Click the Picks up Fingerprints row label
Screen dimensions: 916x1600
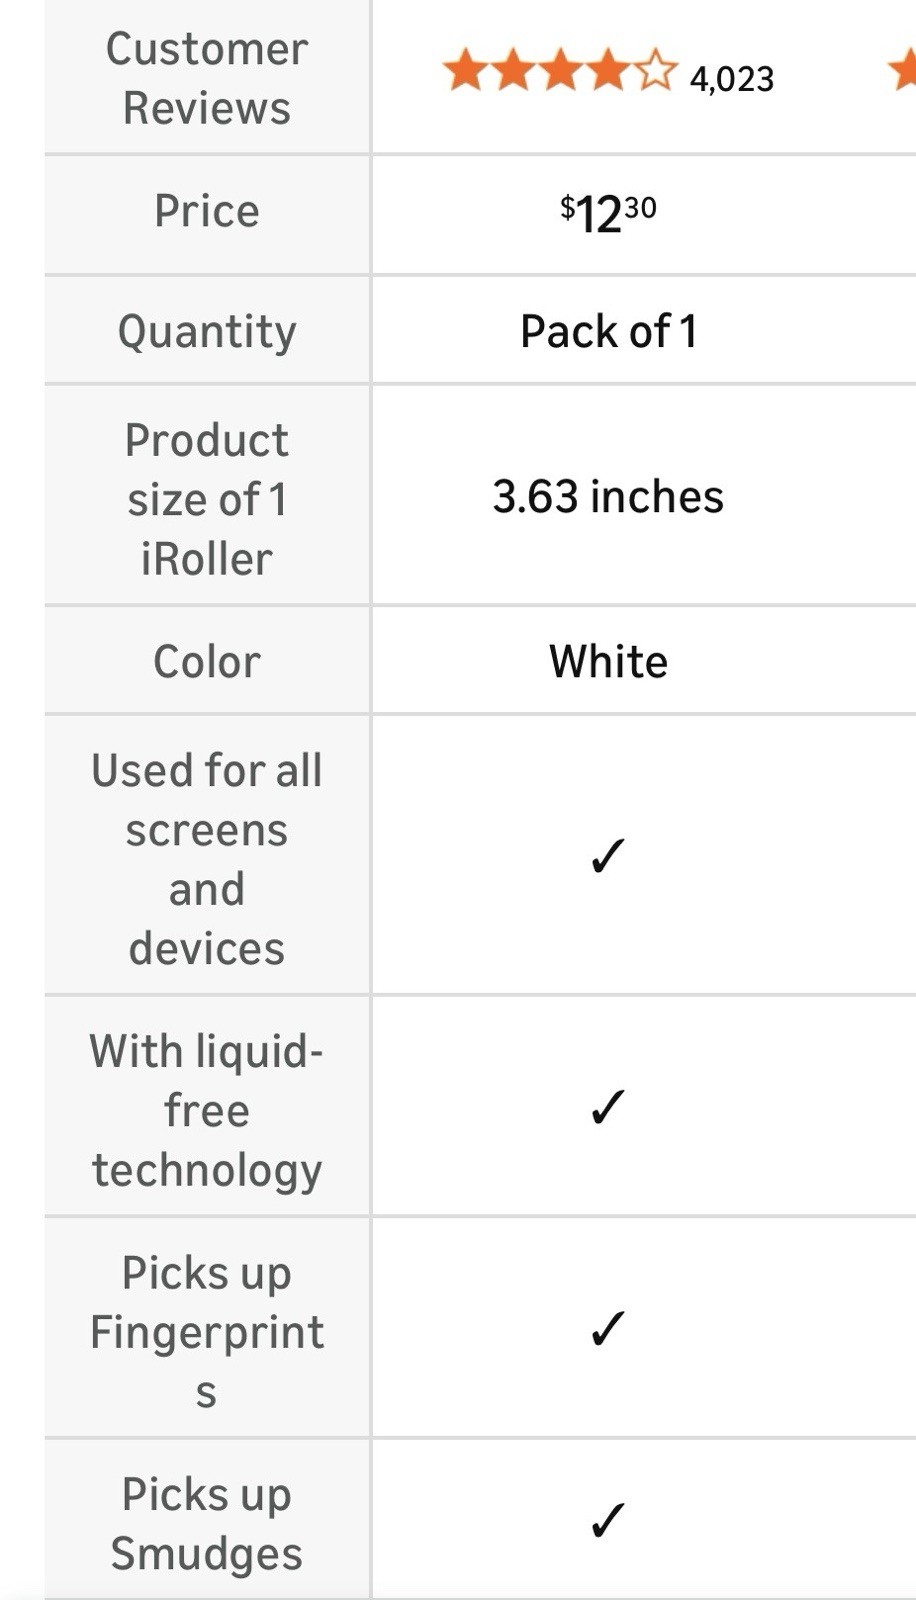(207, 1332)
